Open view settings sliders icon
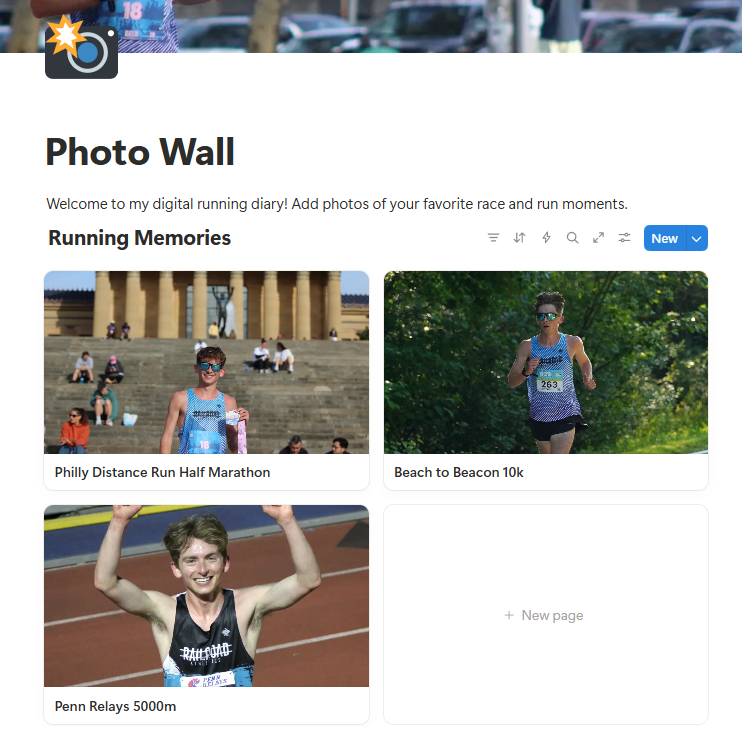This screenshot has width=742, height=755. (624, 238)
